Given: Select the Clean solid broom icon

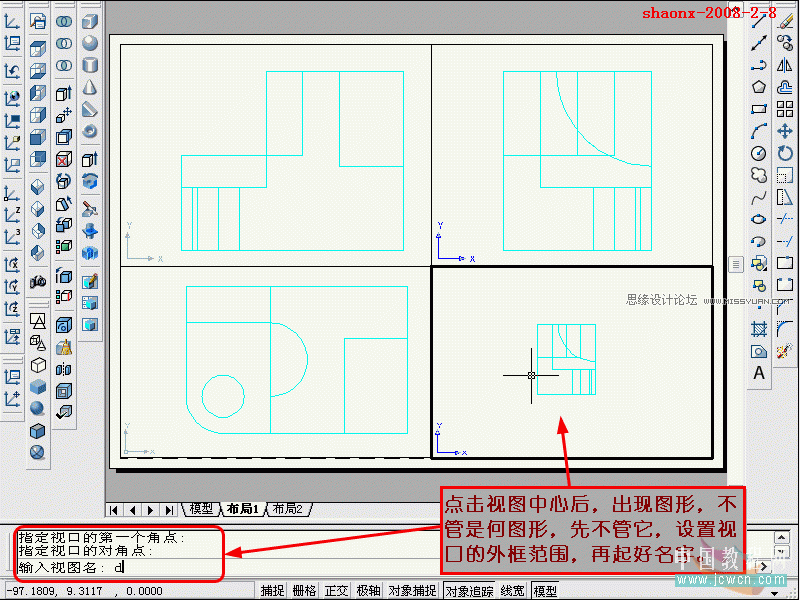Looking at the screenshot, I should coord(64,347).
